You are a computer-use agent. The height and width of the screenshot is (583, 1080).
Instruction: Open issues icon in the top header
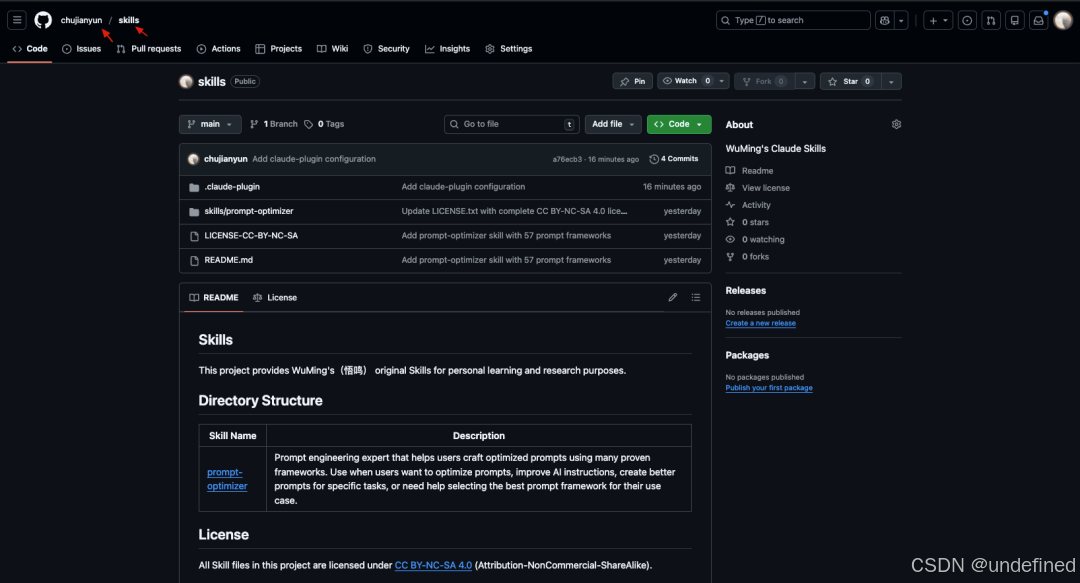pos(967,21)
